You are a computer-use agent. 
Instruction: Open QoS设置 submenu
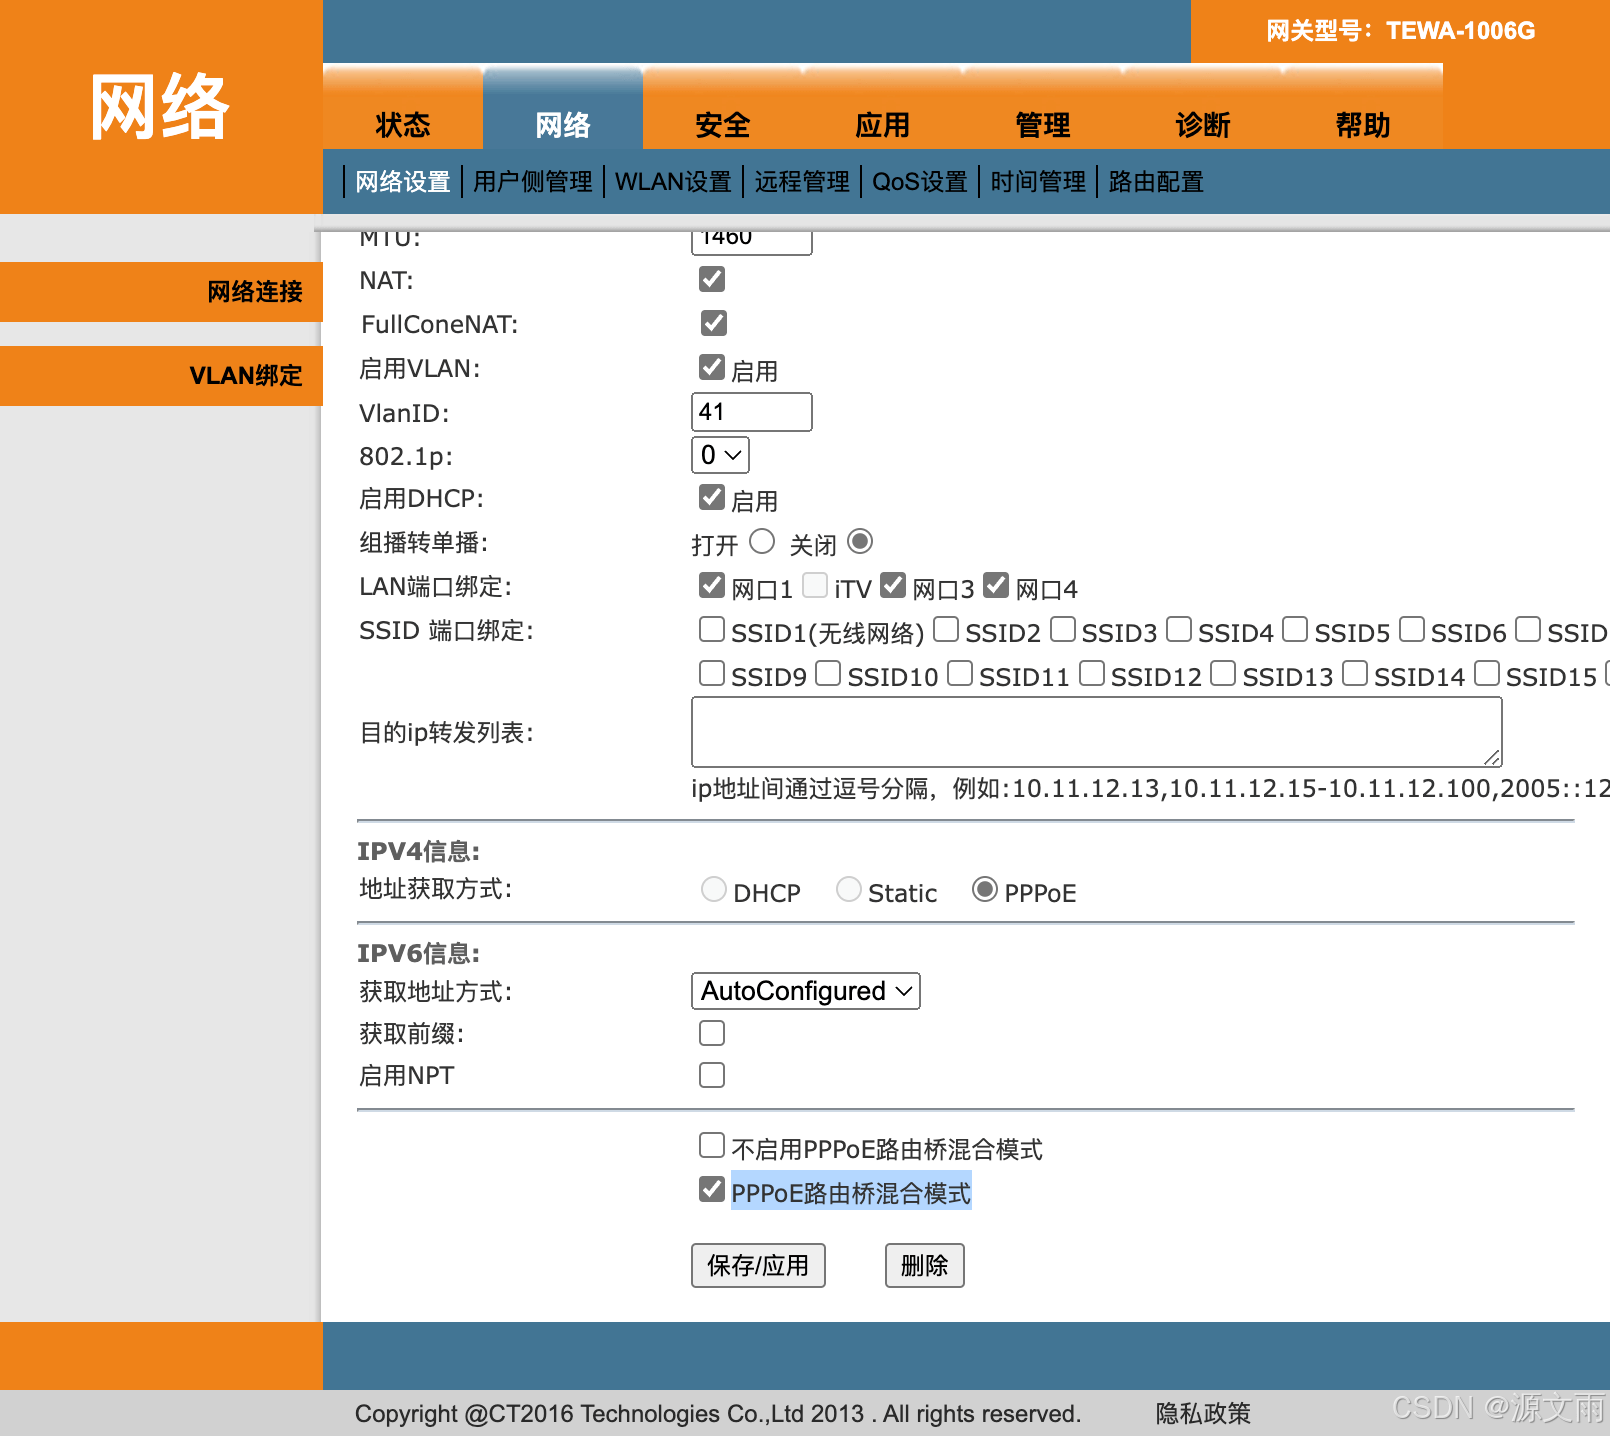tap(919, 182)
